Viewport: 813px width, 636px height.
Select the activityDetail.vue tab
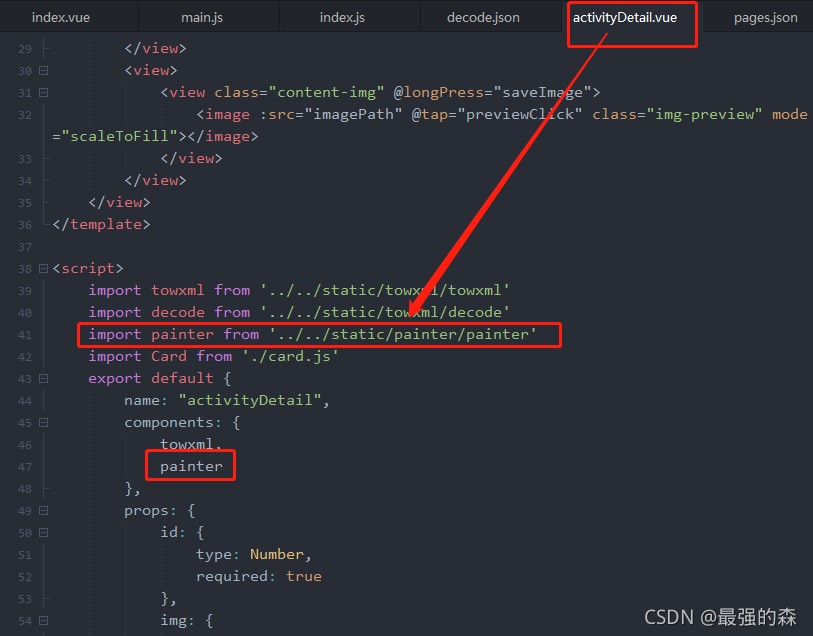[625, 18]
